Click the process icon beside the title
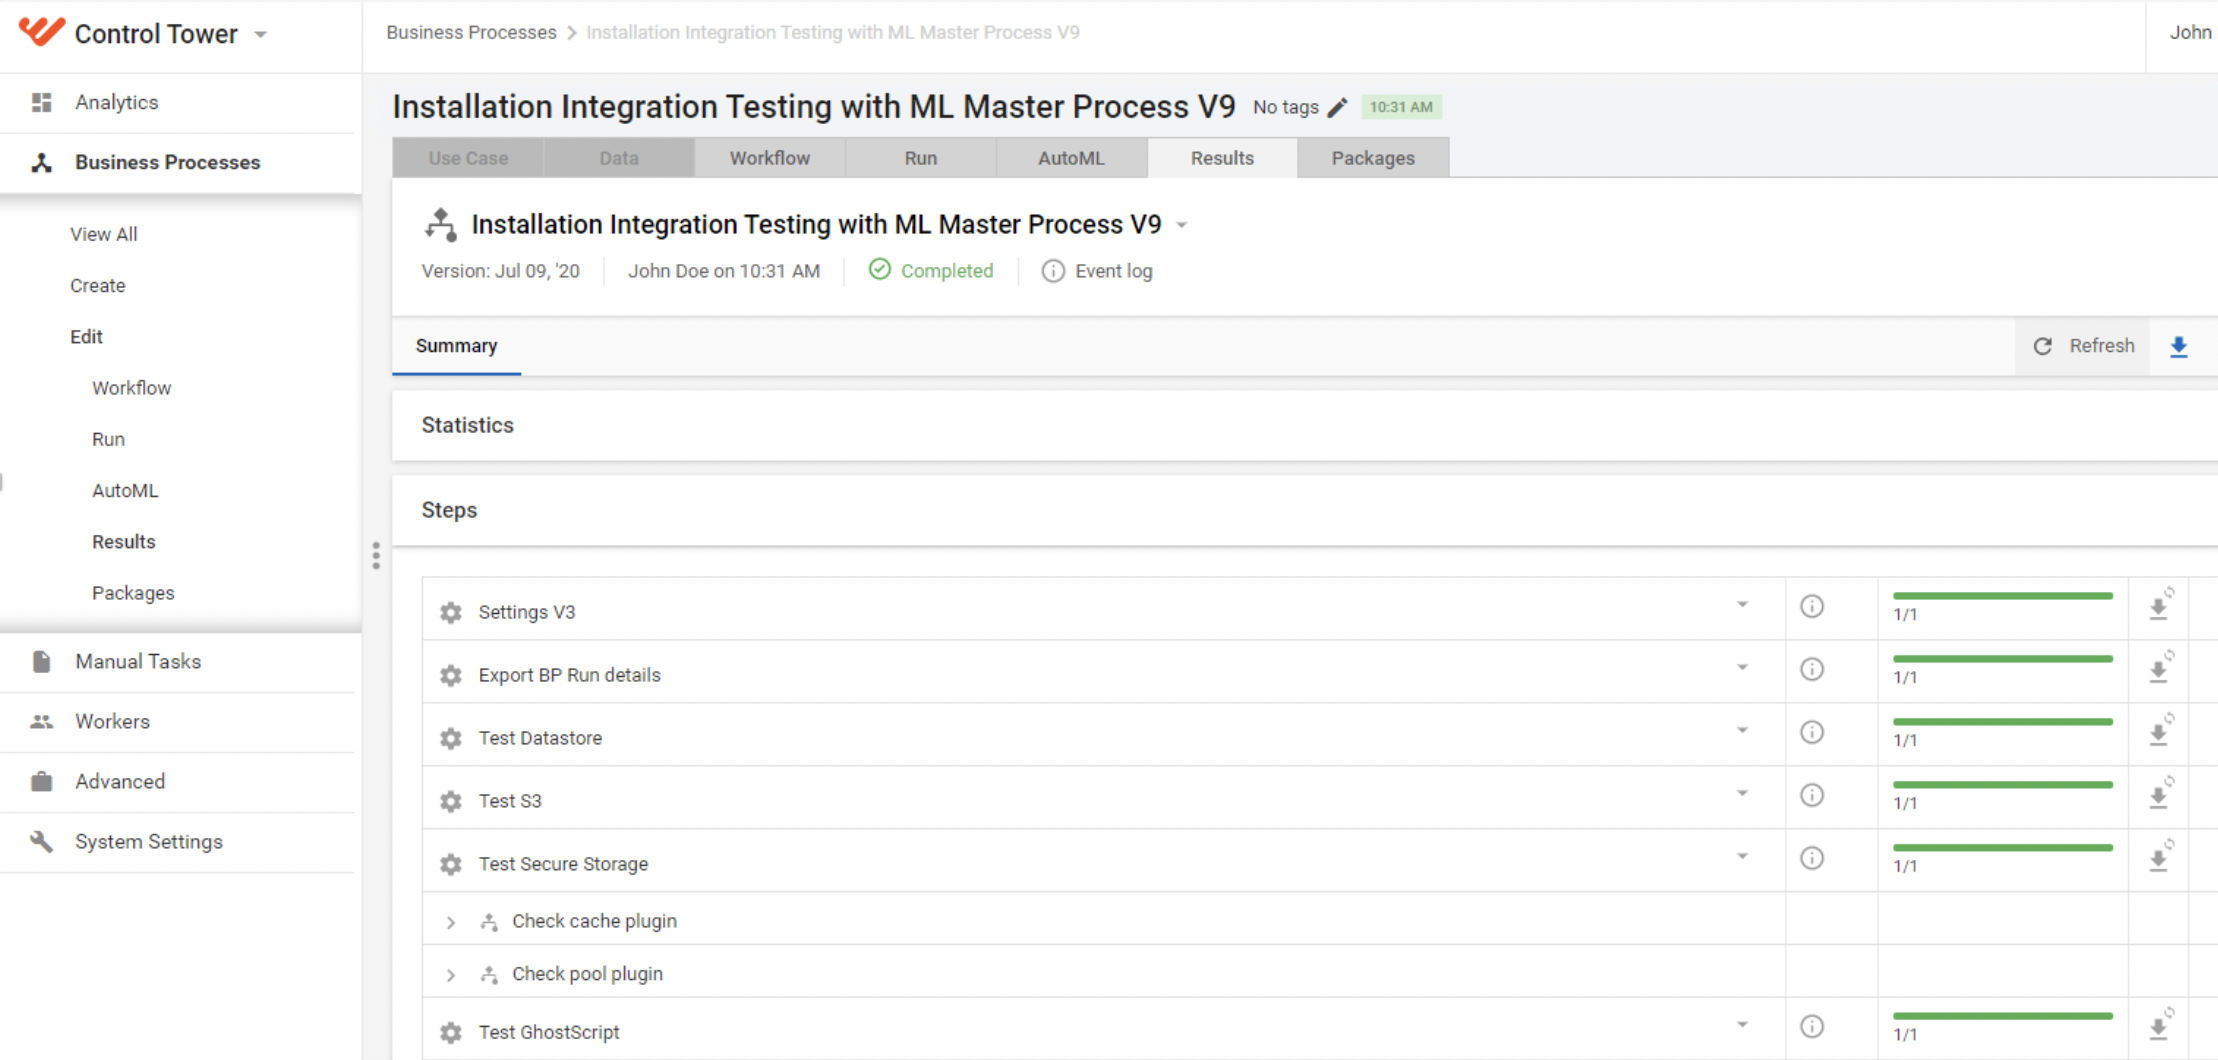 [x=440, y=224]
